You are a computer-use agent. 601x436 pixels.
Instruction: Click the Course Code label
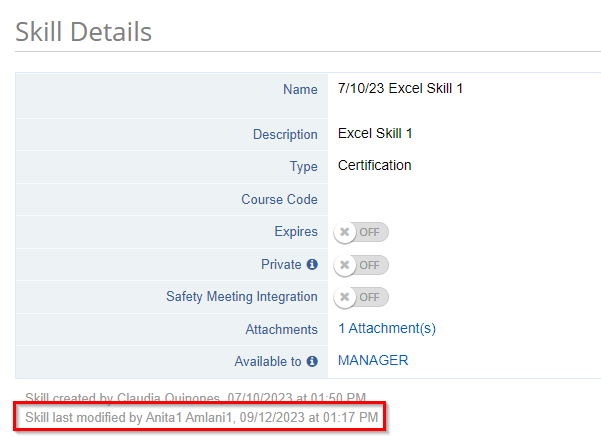[x=279, y=199]
